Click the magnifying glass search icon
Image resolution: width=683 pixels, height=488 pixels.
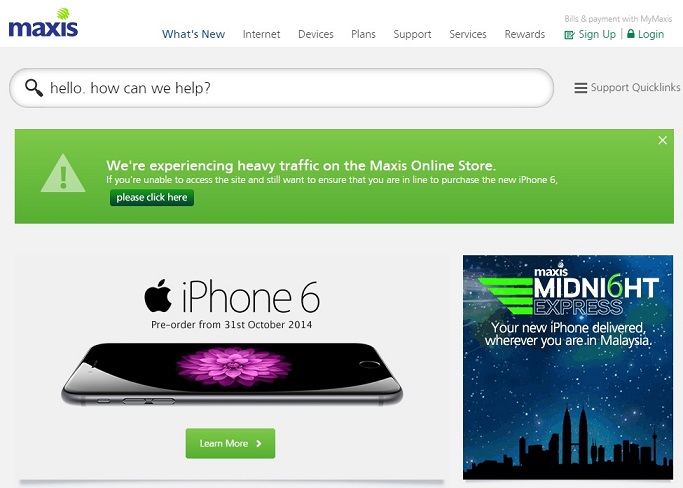coord(34,88)
